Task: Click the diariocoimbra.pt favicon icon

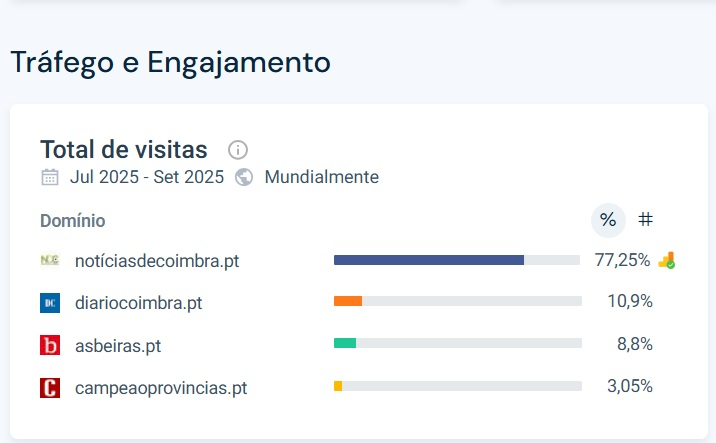Action: click(50, 303)
